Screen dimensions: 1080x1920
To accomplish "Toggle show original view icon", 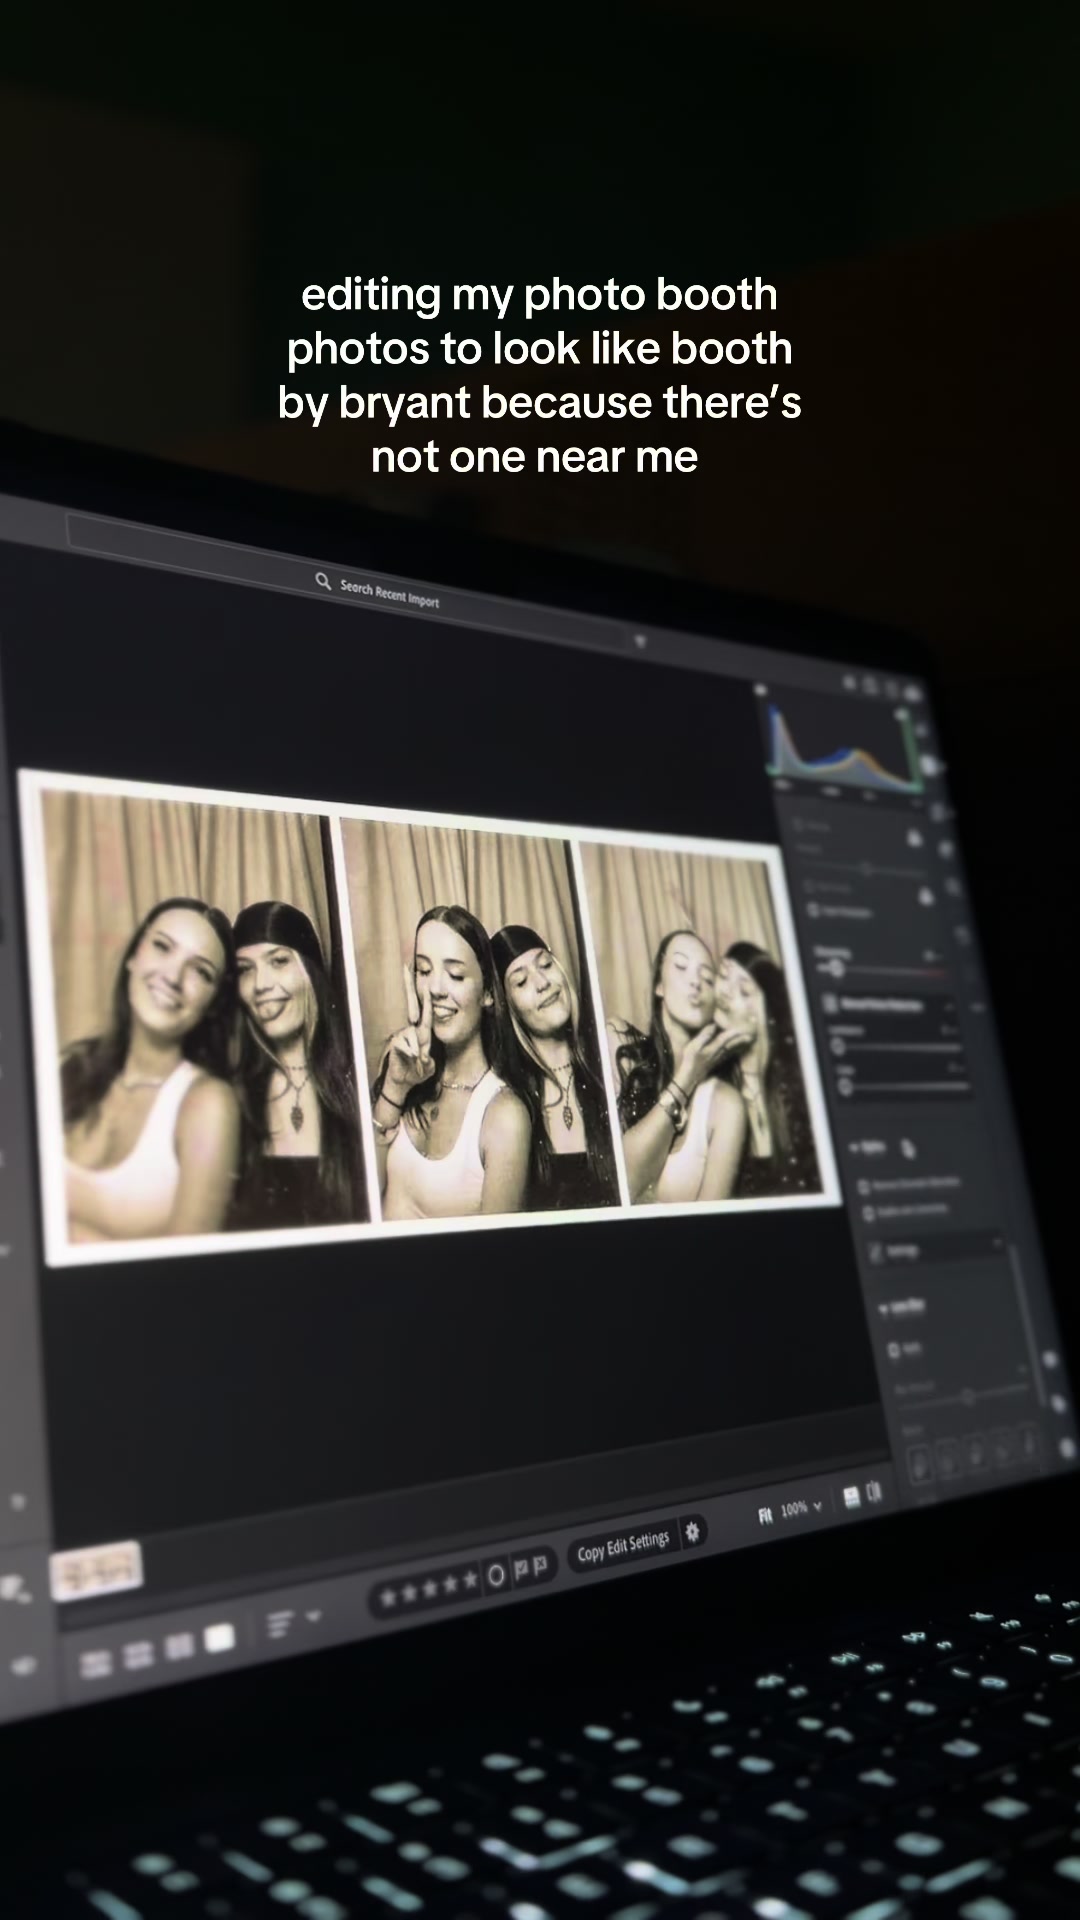I will coord(851,1497).
